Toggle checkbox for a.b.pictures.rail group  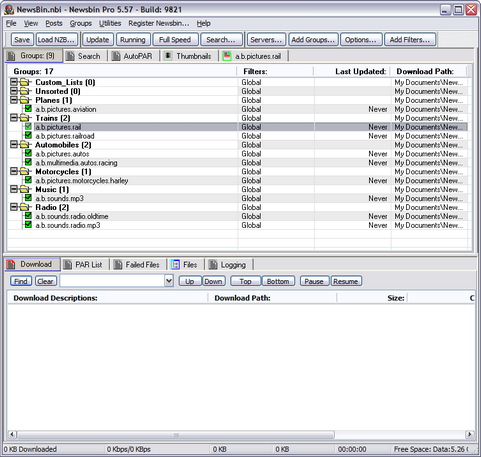(28, 127)
